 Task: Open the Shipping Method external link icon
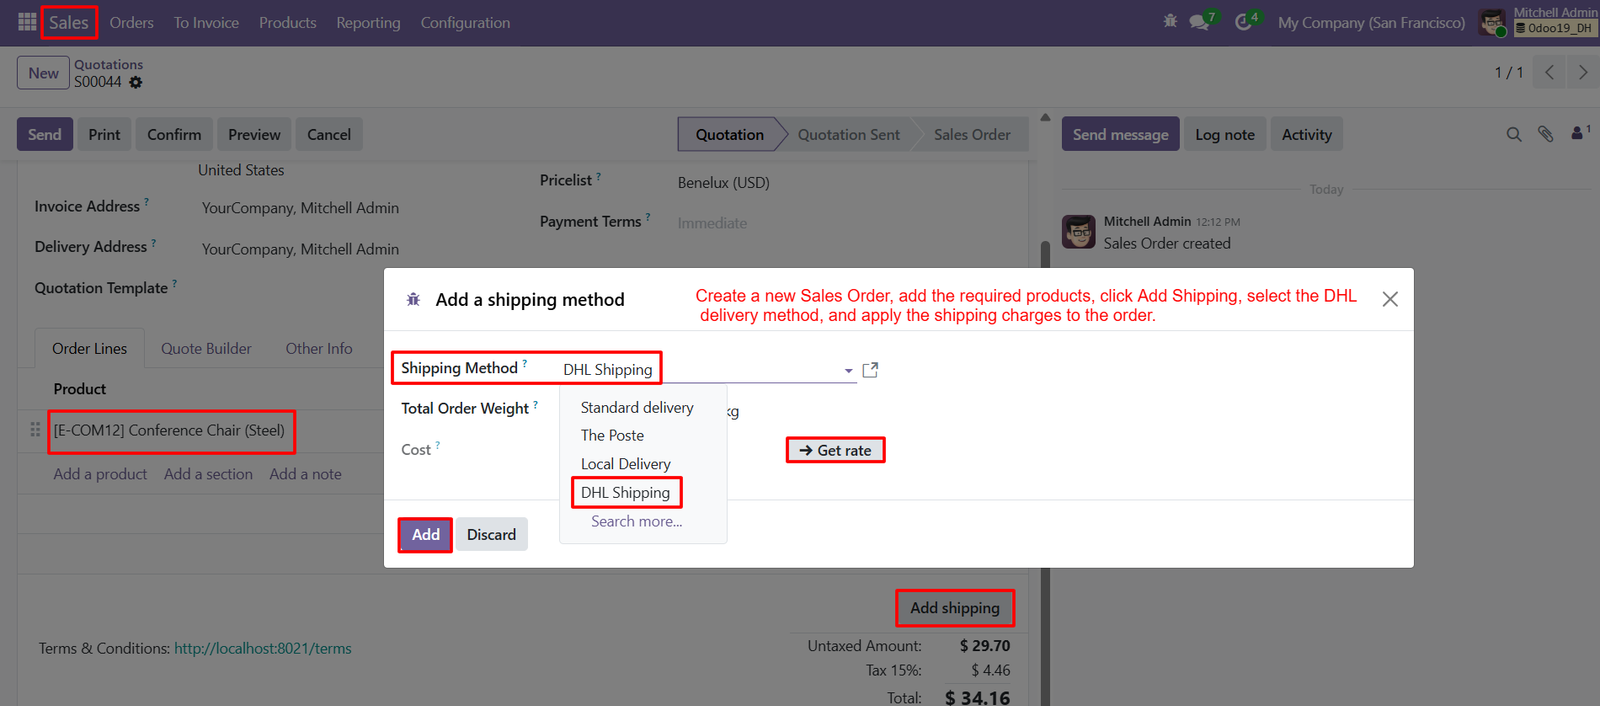coord(870,370)
